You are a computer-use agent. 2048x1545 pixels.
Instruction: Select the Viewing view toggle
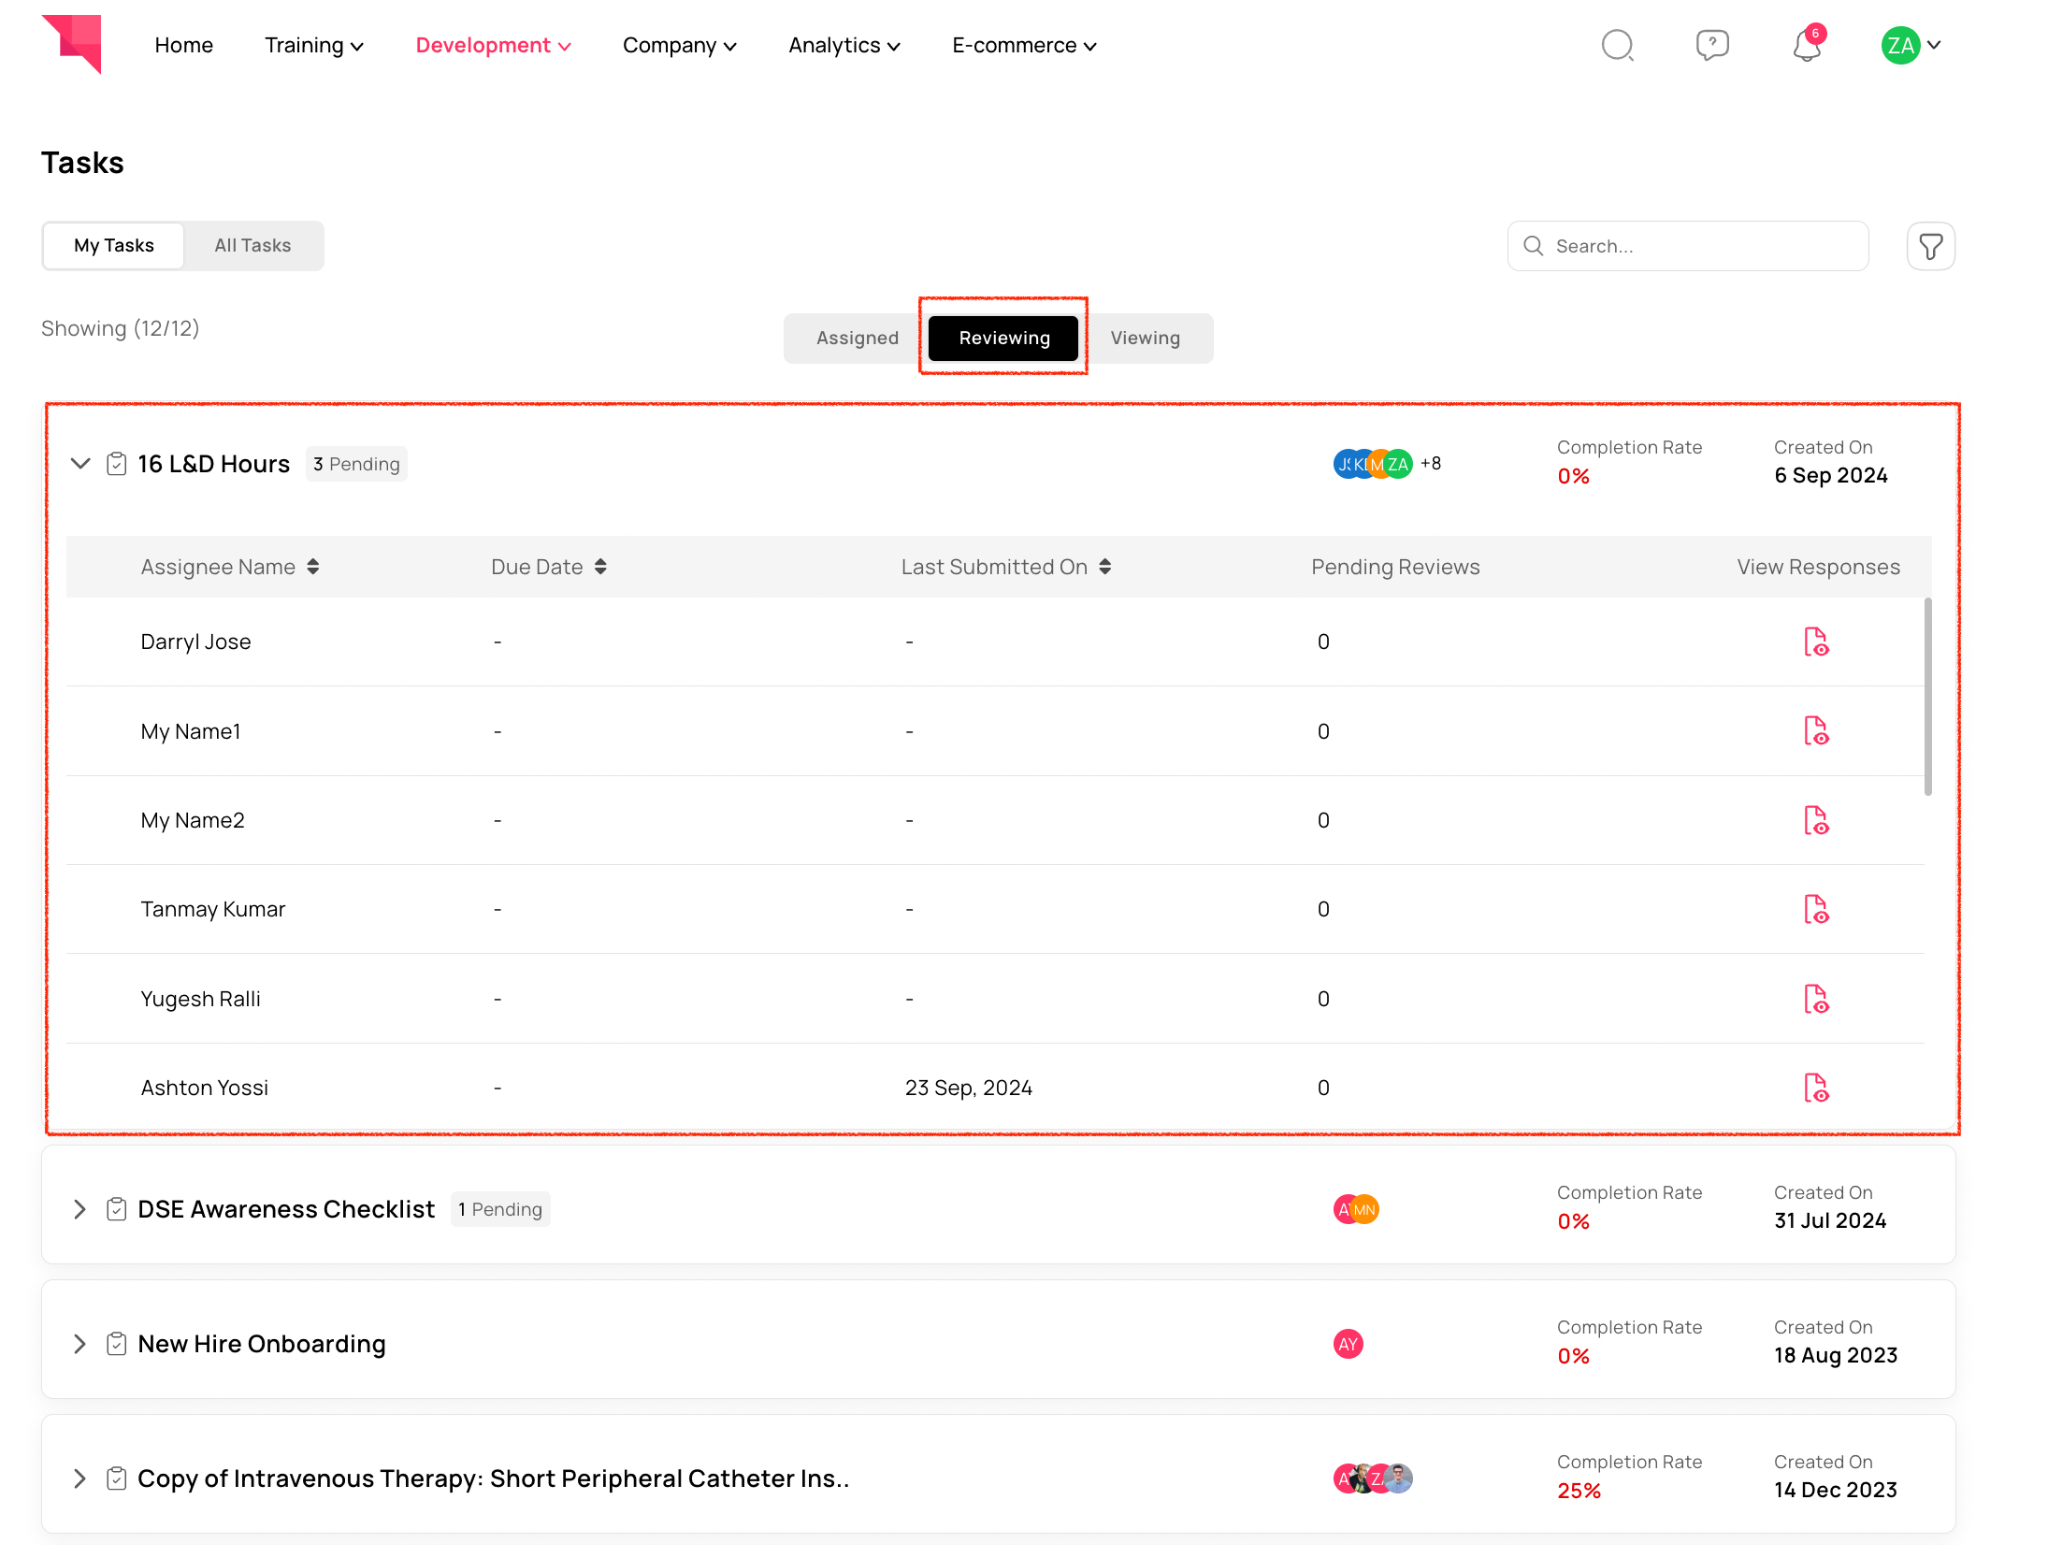coord(1144,338)
